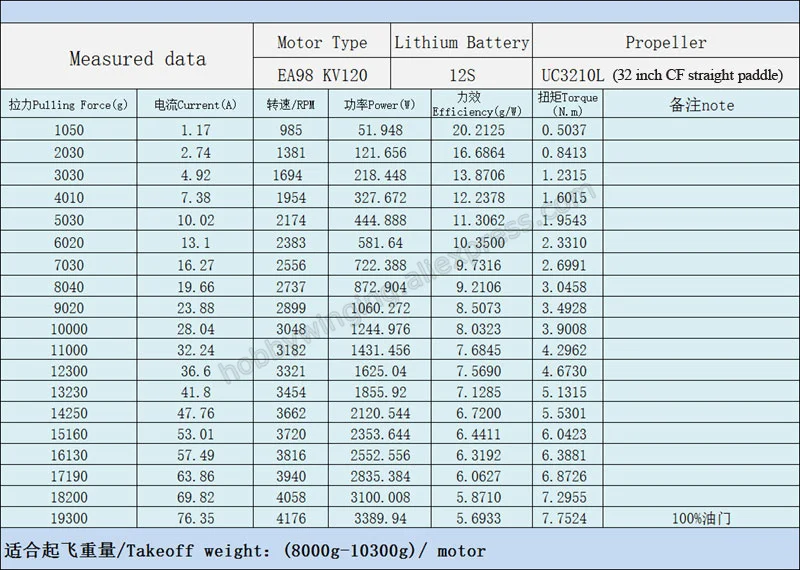Click power value '2552.556'
The width and height of the screenshot is (800, 570).
click(380, 455)
